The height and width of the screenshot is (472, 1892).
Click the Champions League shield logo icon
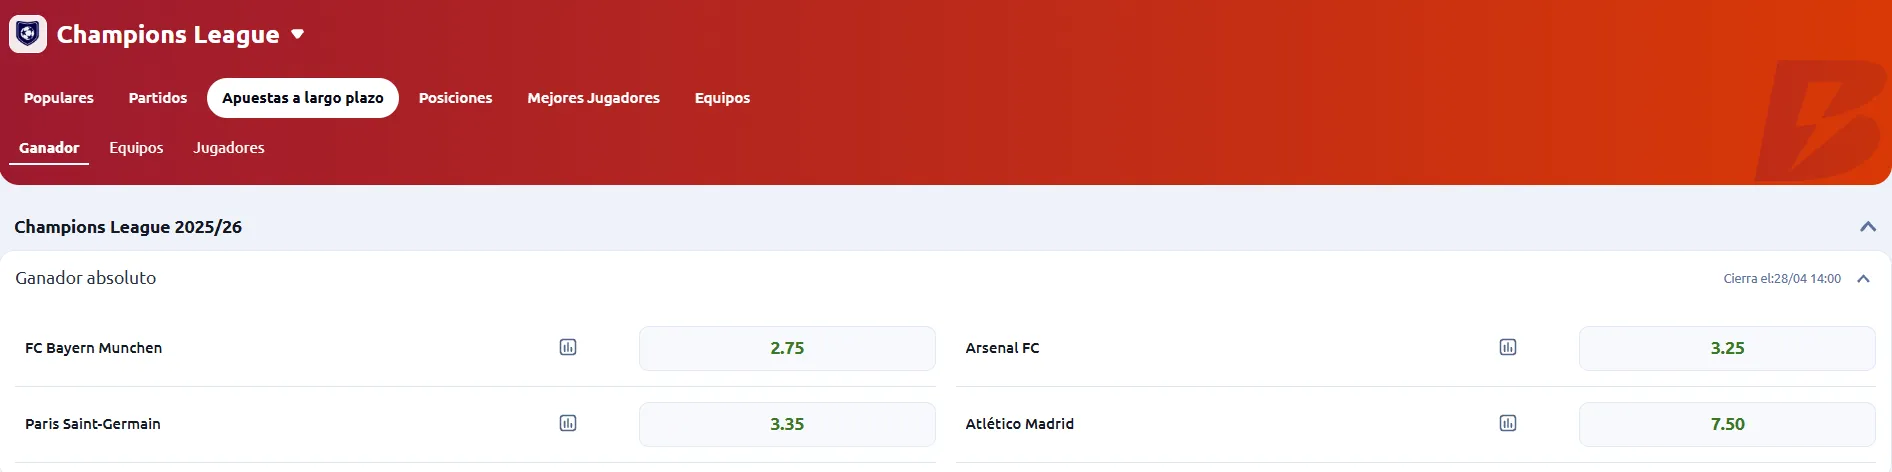(28, 34)
